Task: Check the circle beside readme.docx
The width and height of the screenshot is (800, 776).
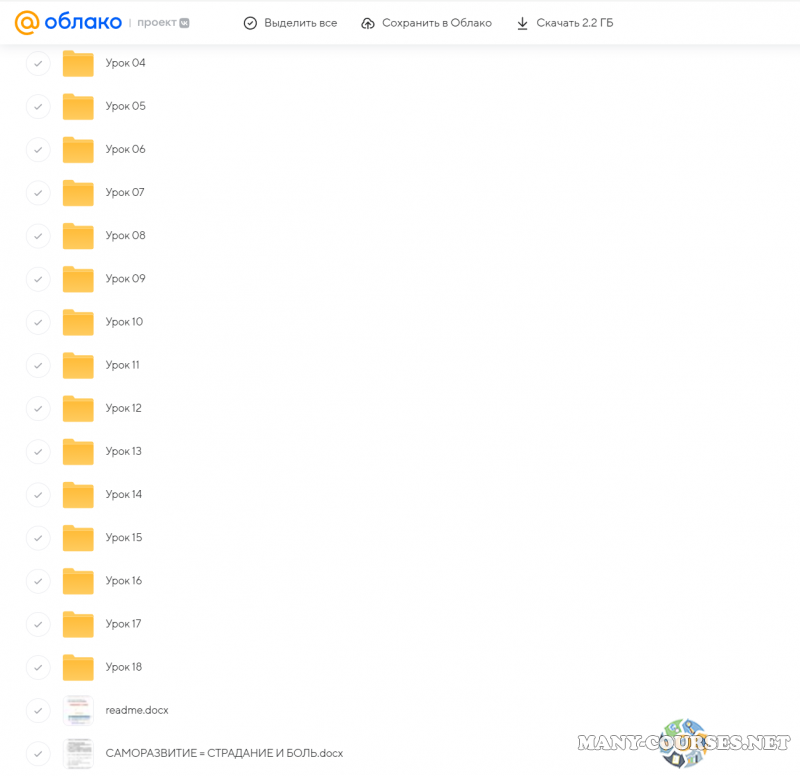Action: coord(38,711)
